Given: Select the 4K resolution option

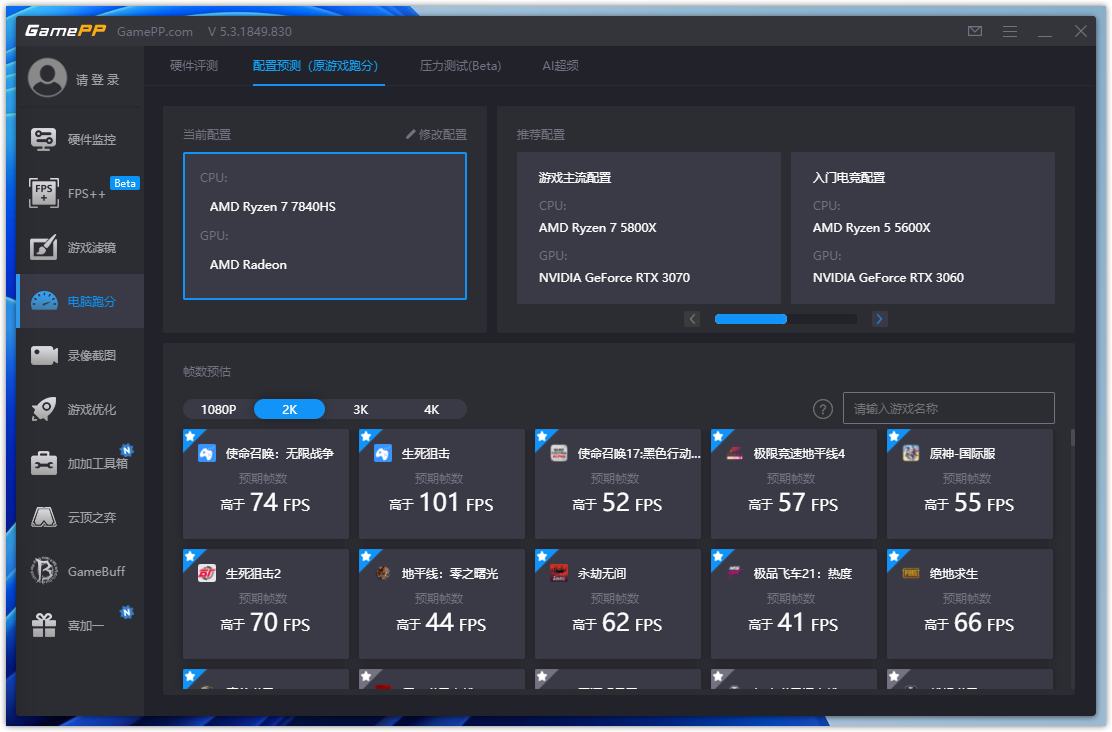Looking at the screenshot, I should (431, 409).
